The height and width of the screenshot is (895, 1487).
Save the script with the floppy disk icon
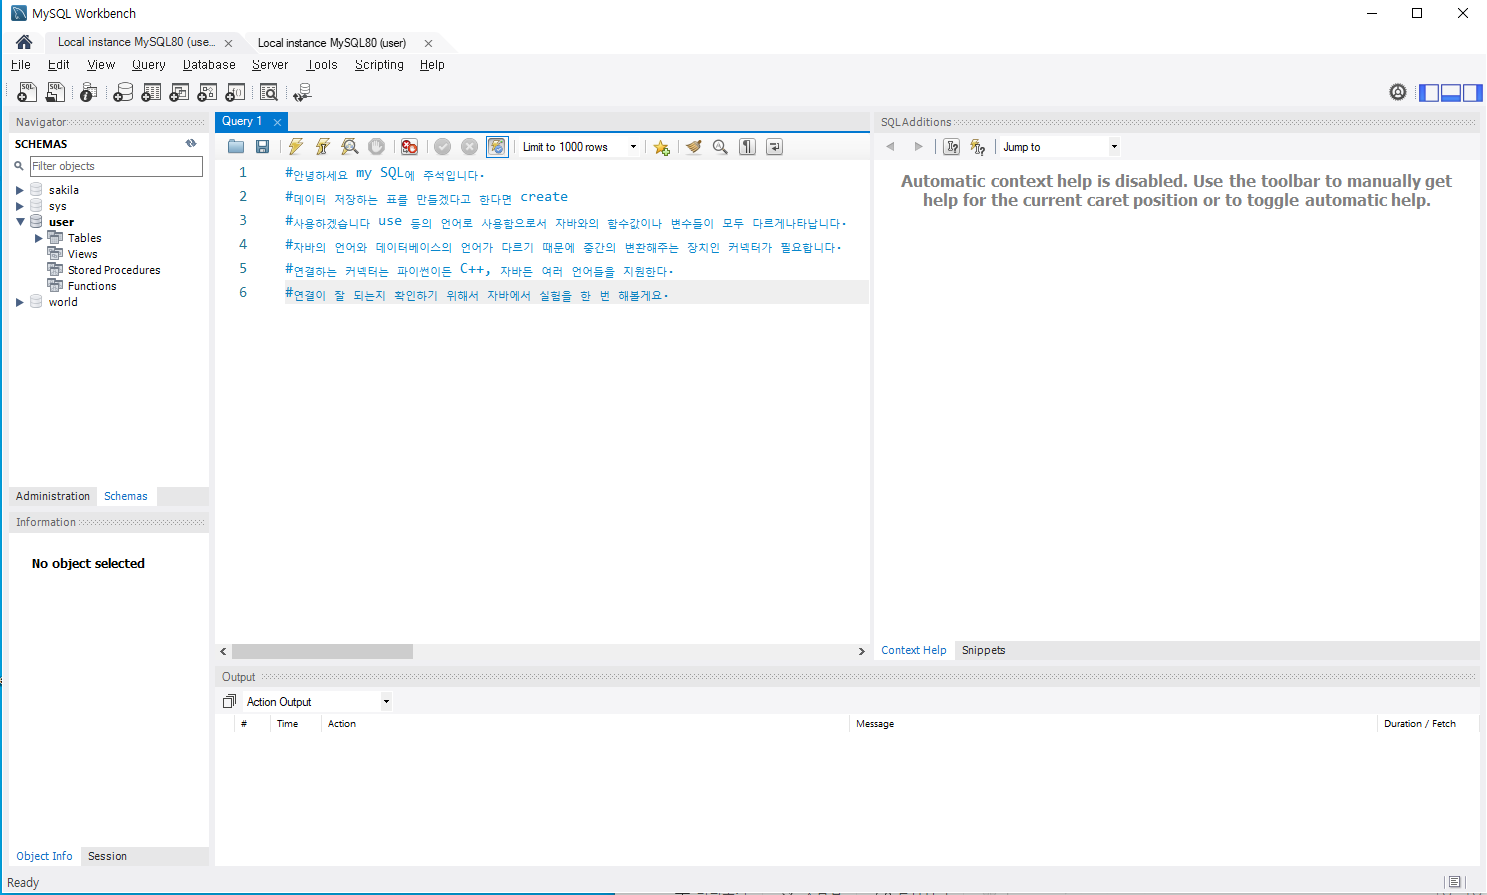(x=262, y=147)
